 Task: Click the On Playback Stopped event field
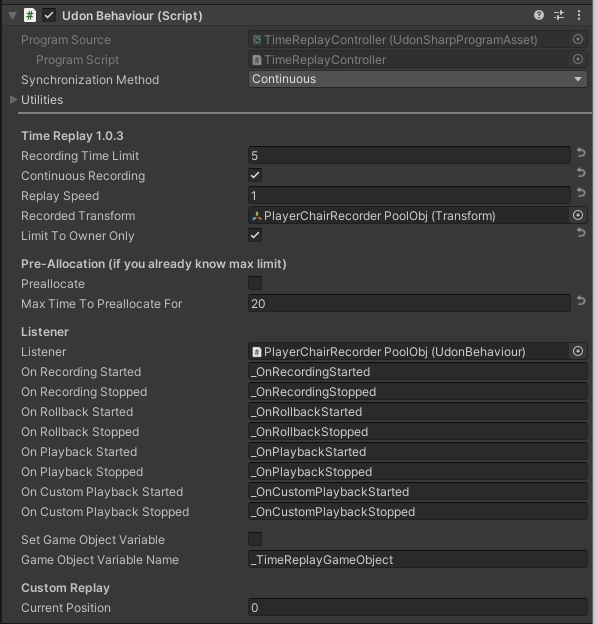418,472
